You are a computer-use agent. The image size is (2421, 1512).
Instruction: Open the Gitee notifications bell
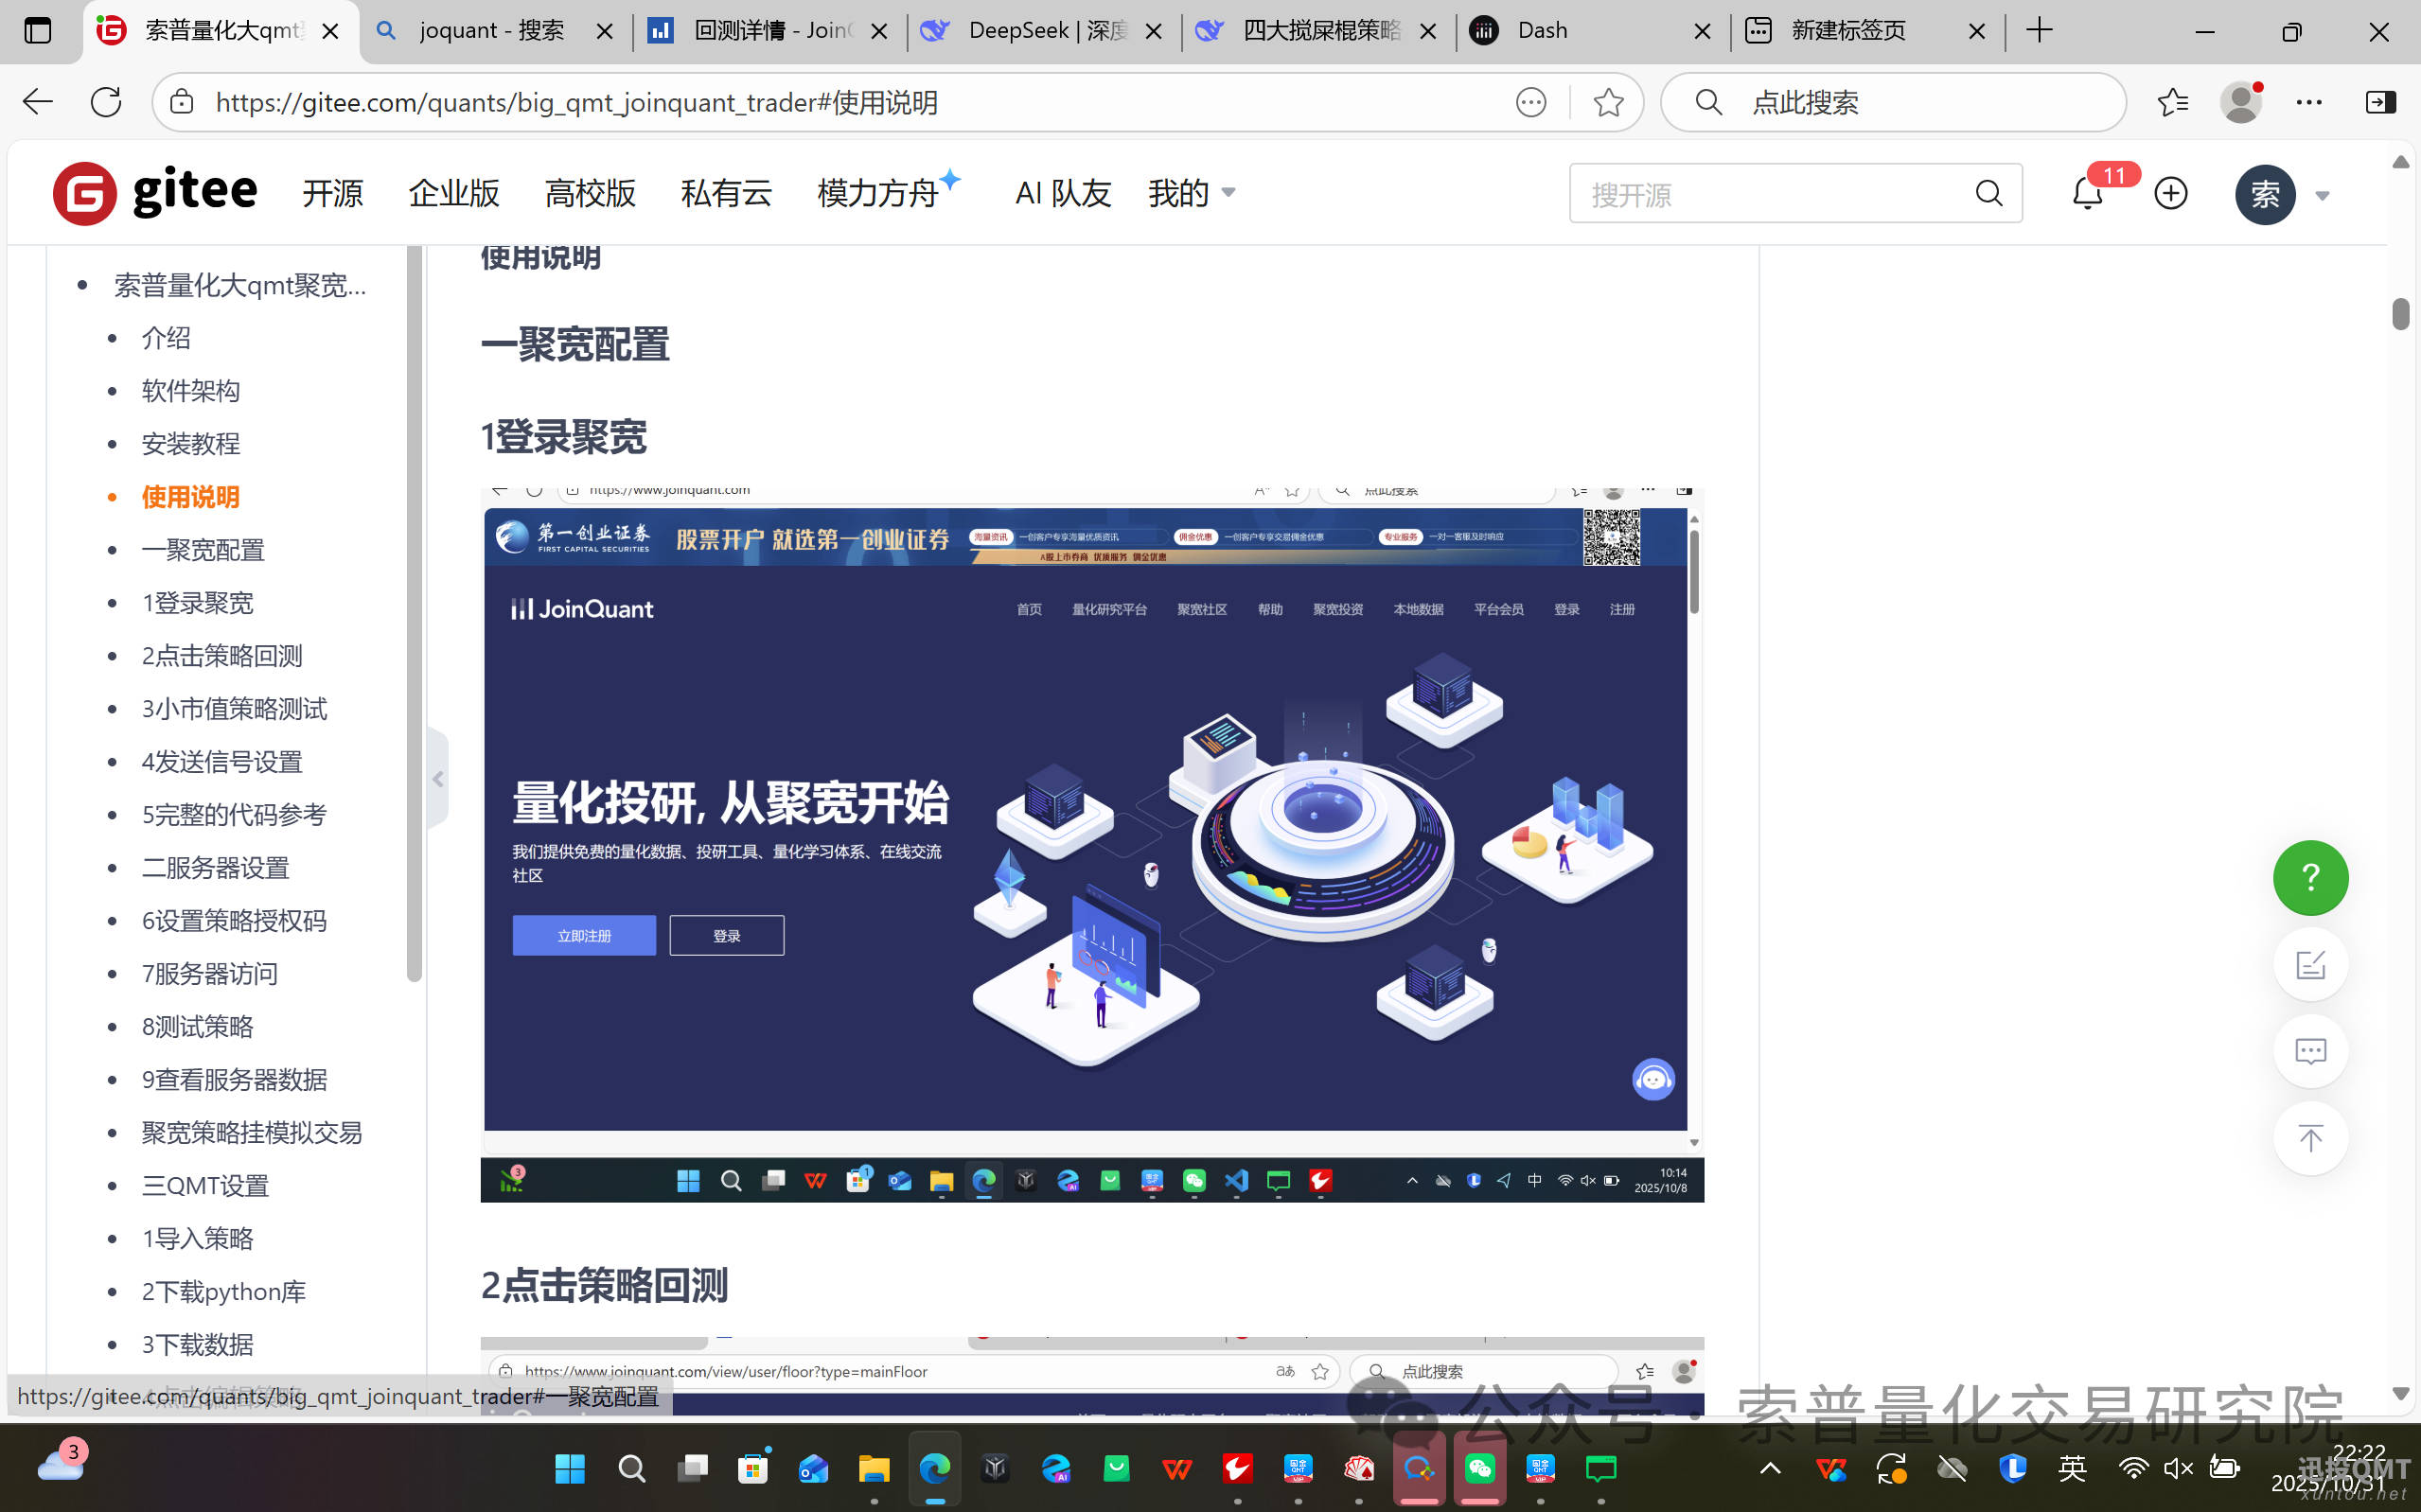[x=2086, y=193]
